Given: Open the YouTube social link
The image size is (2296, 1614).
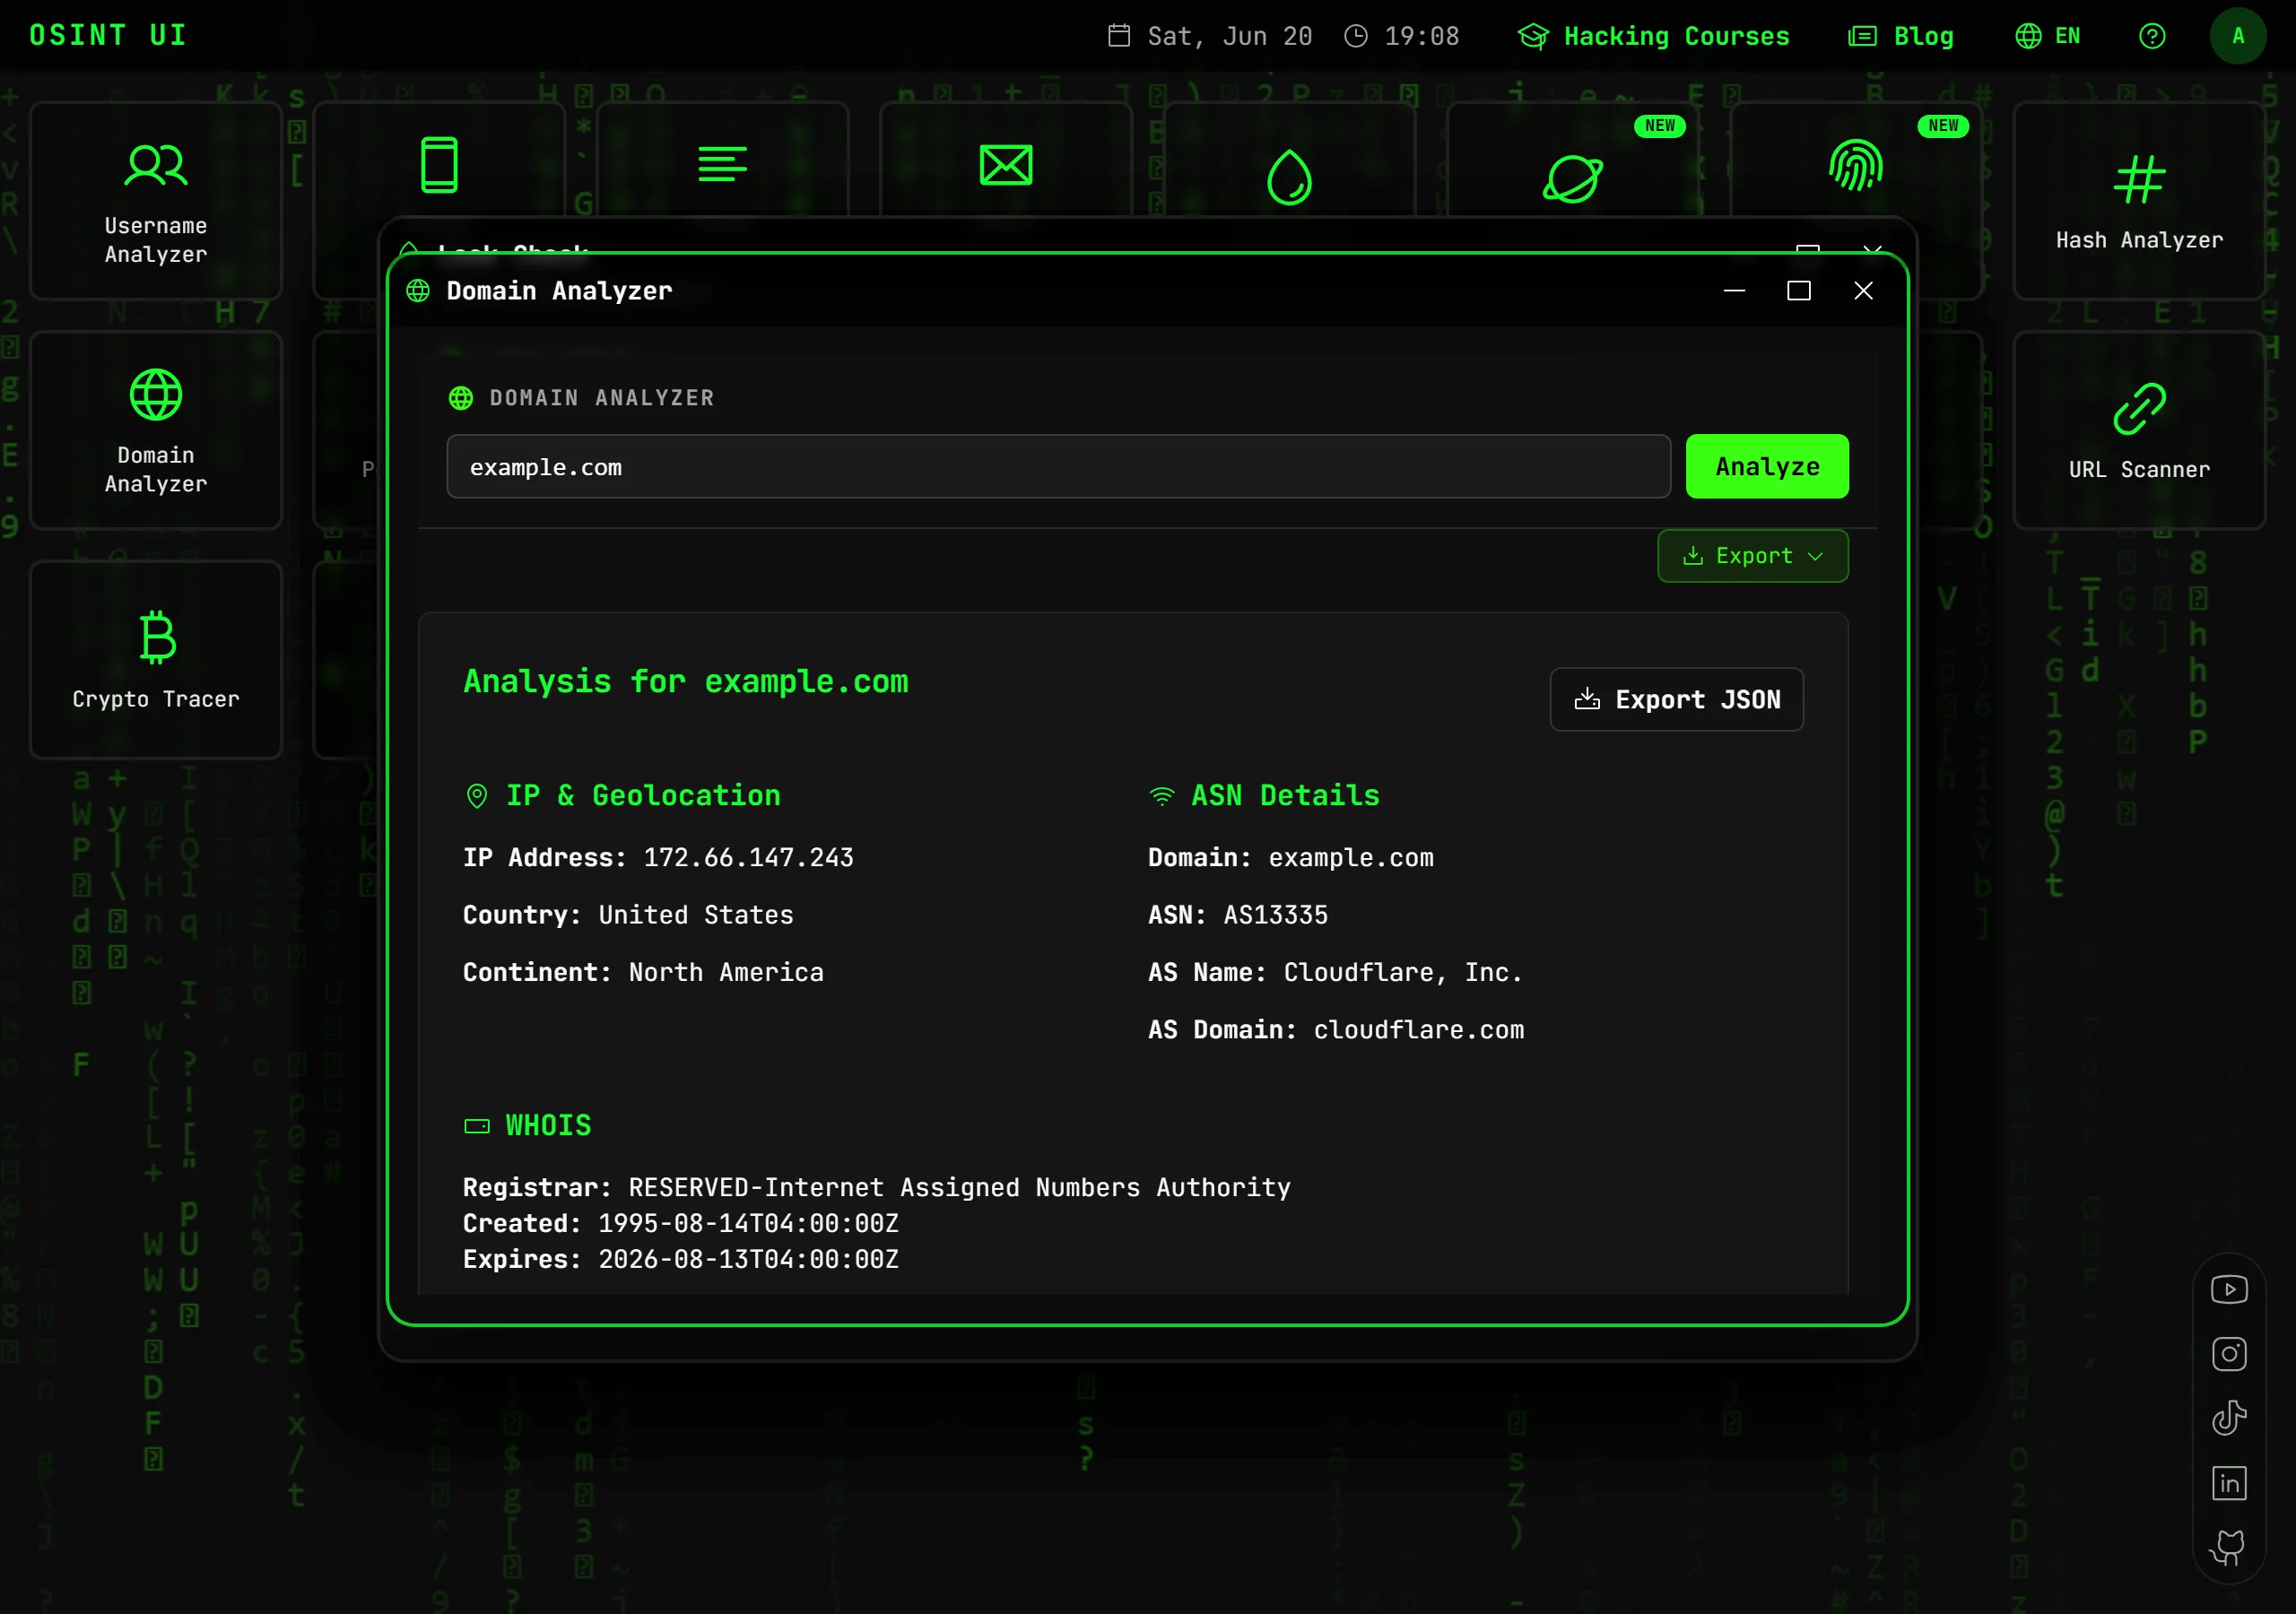Looking at the screenshot, I should (2229, 1289).
